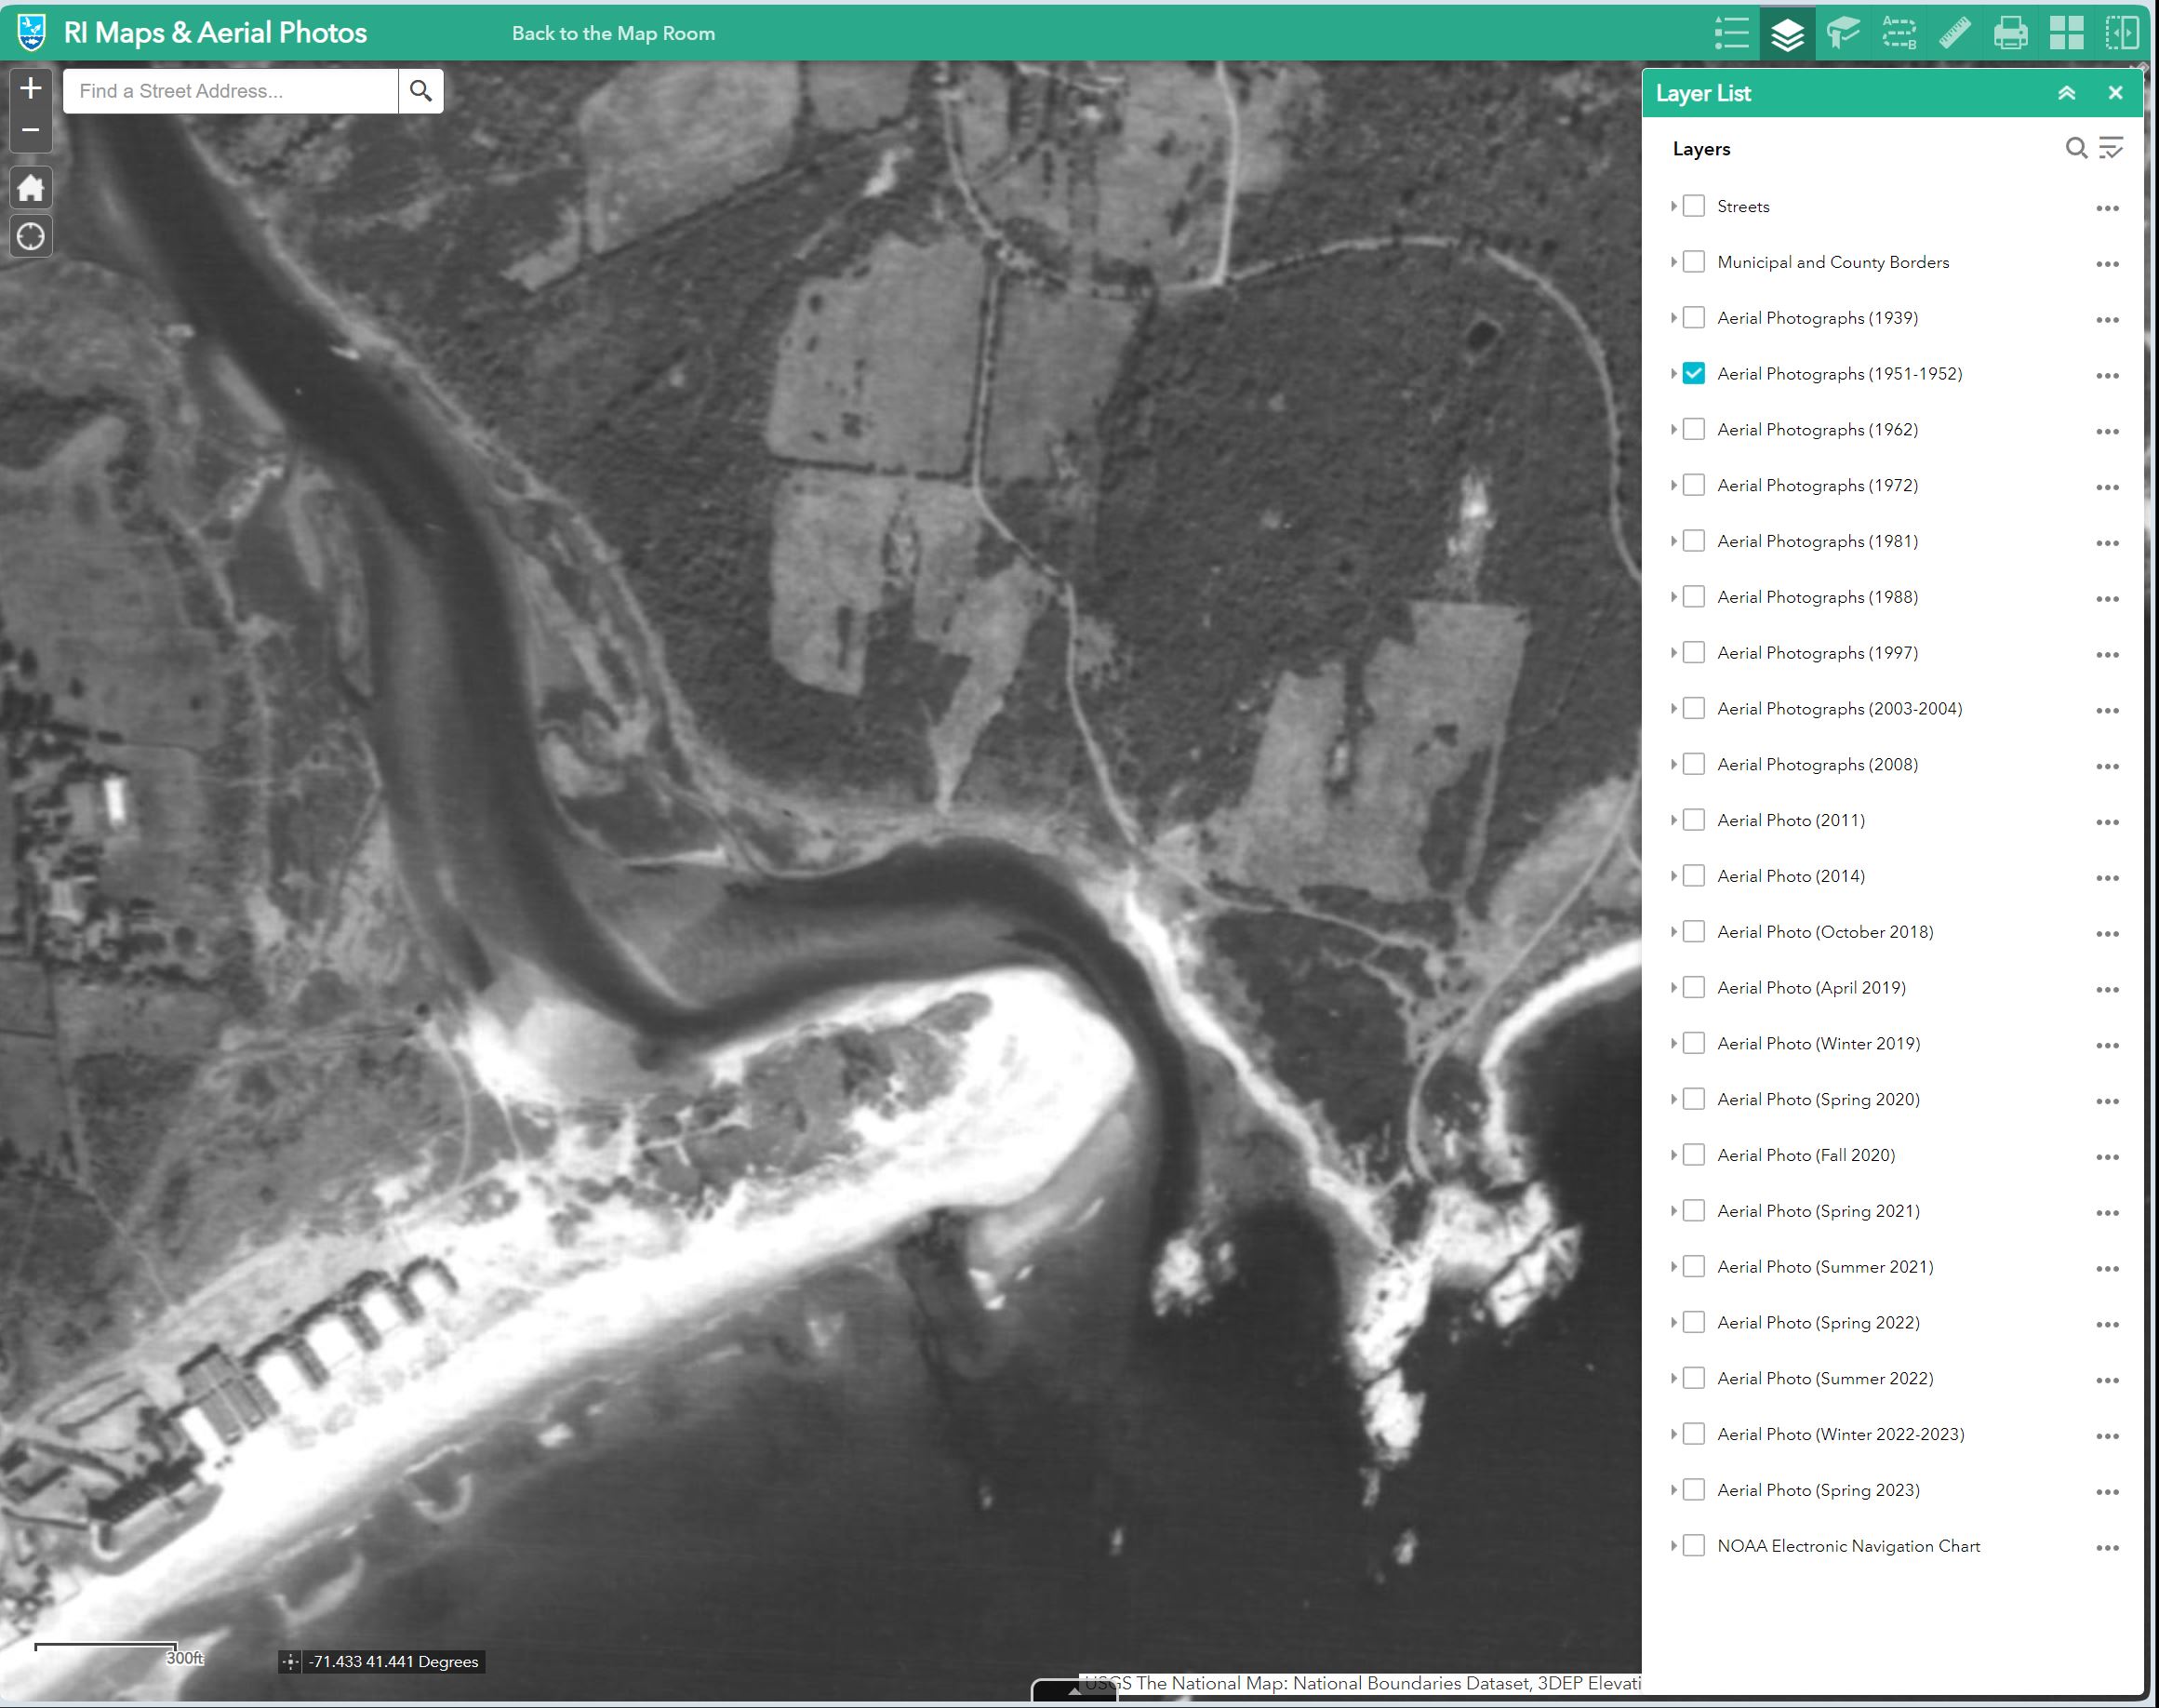
Task: Collapse the Layer List panel
Action: coord(2066,93)
